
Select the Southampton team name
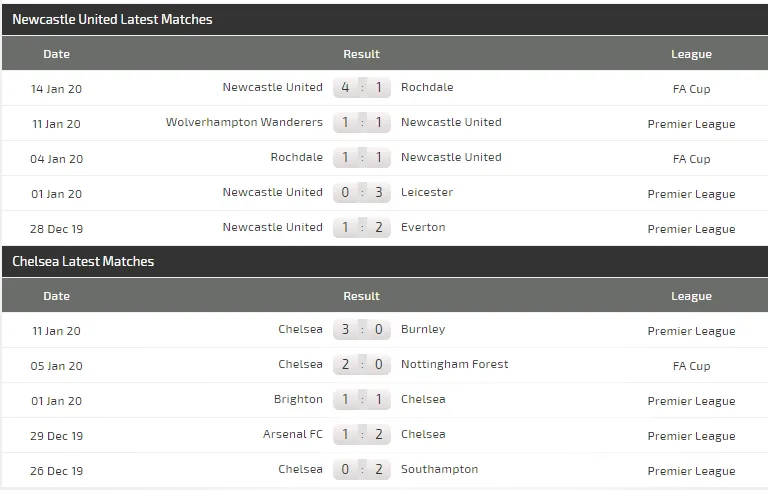(x=439, y=469)
